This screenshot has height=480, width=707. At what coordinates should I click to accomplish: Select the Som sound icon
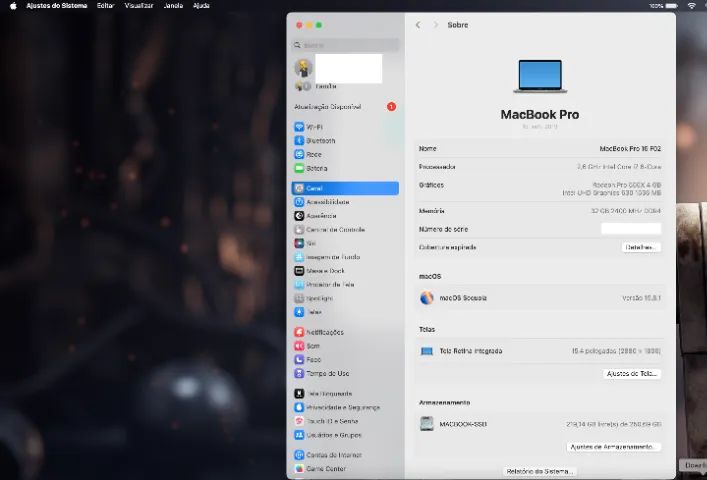coord(299,346)
